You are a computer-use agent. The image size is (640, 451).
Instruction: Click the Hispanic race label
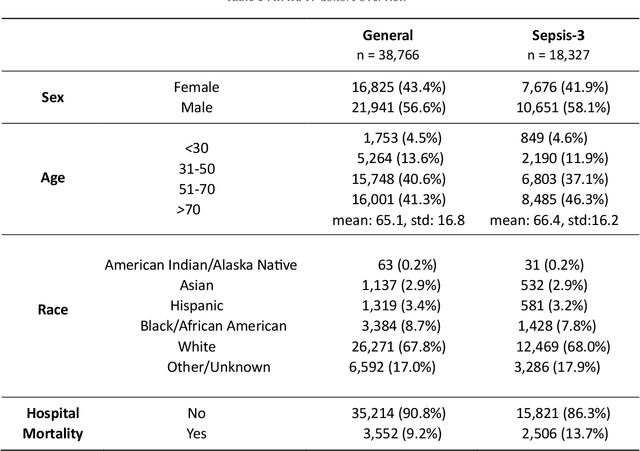click(196, 305)
